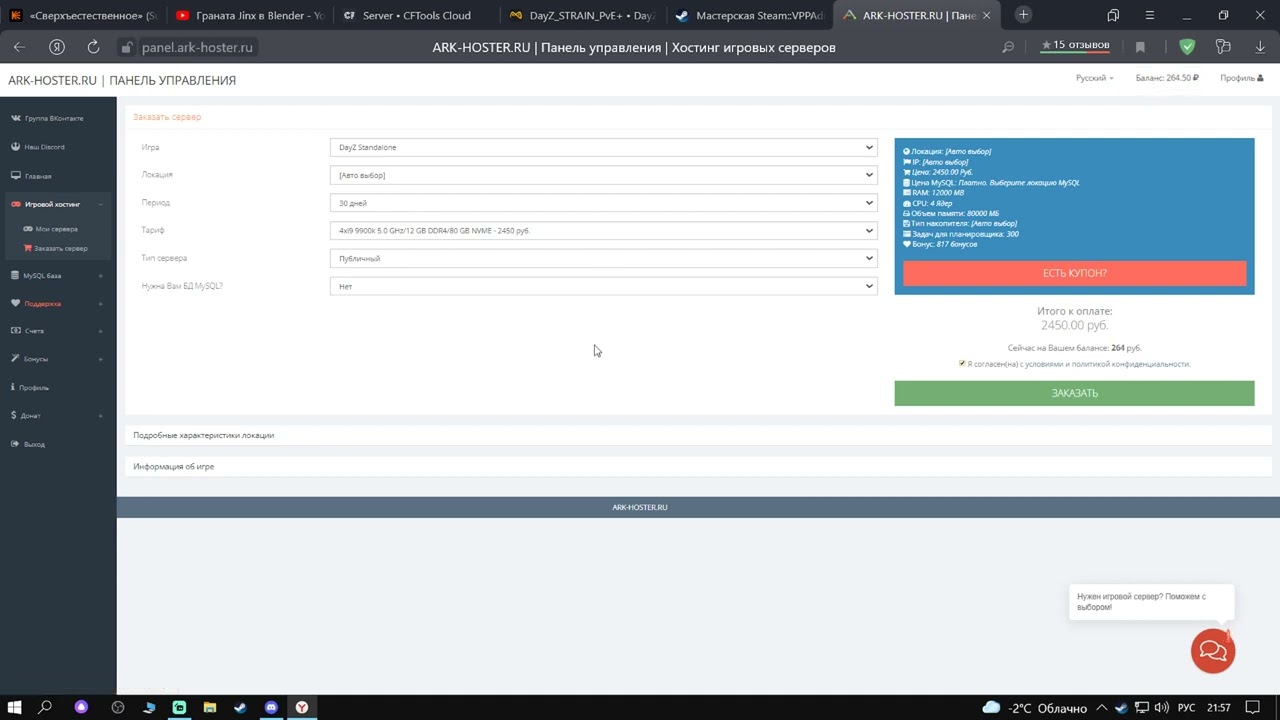Viewport: 1280px width, 720px height.
Task: Click the РУС keyboard language indicator
Action: point(1186,708)
